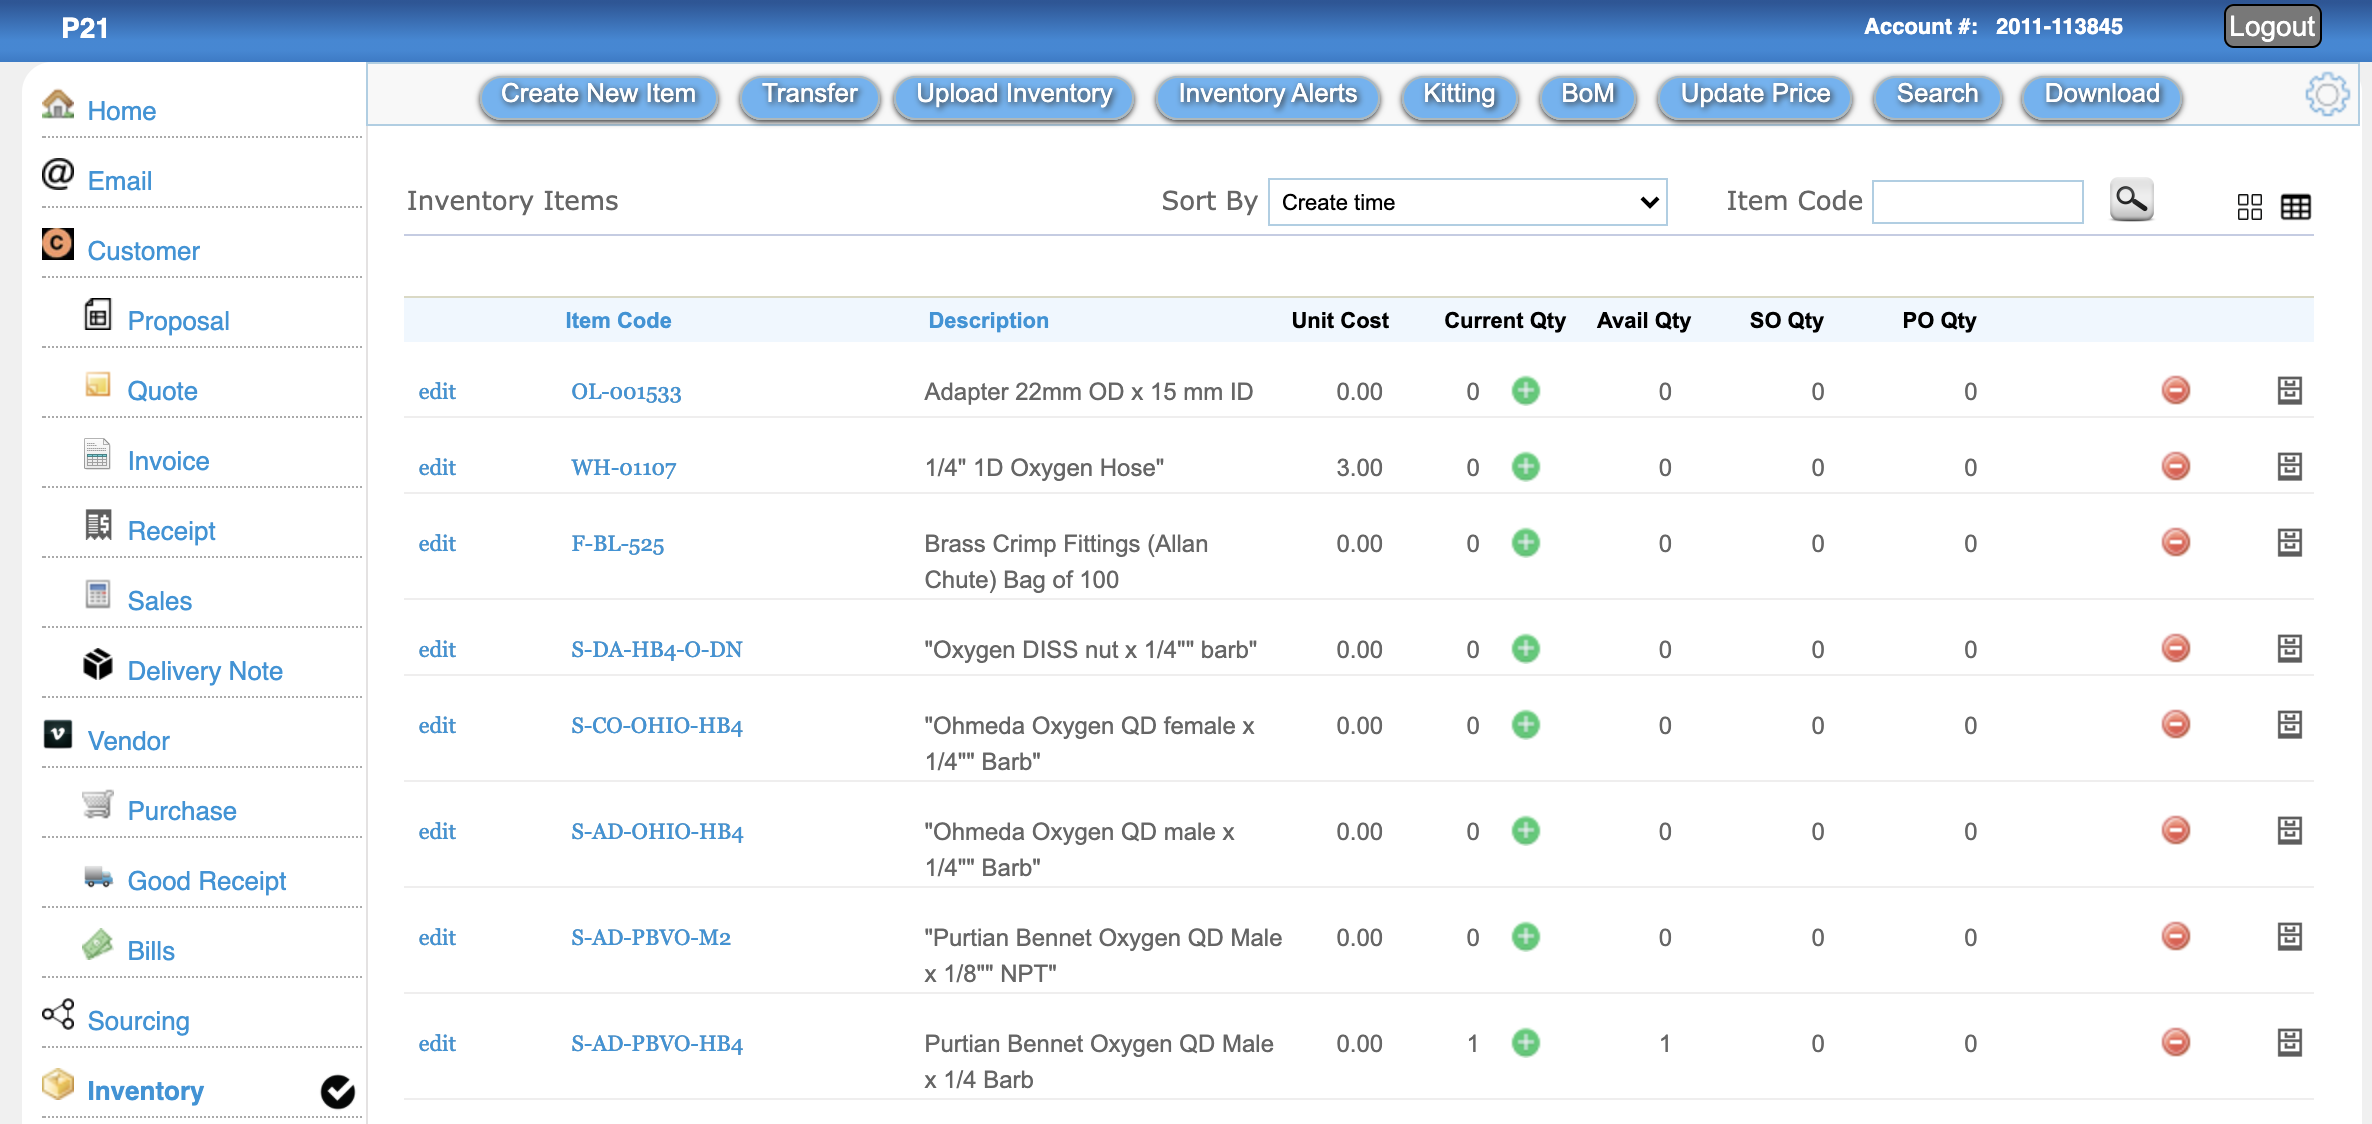
Task: Open the Sourcing sidebar section
Action: tap(138, 1020)
